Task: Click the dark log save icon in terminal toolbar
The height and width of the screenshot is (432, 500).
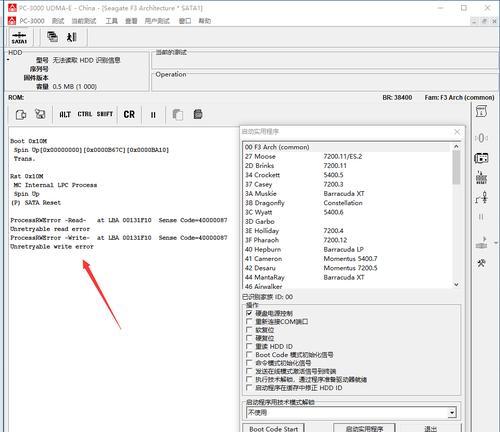Action: point(198,114)
